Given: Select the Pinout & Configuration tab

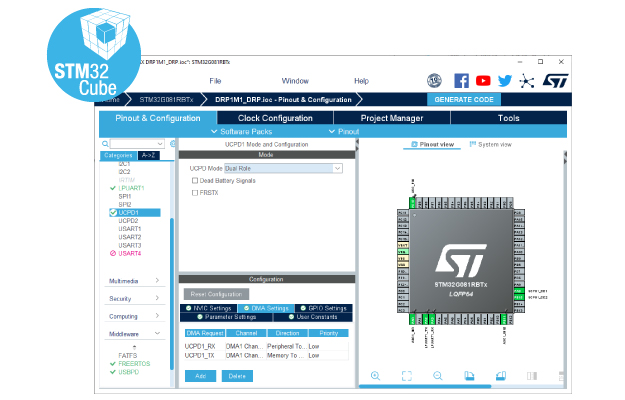Looking at the screenshot, I should tap(158, 118).
